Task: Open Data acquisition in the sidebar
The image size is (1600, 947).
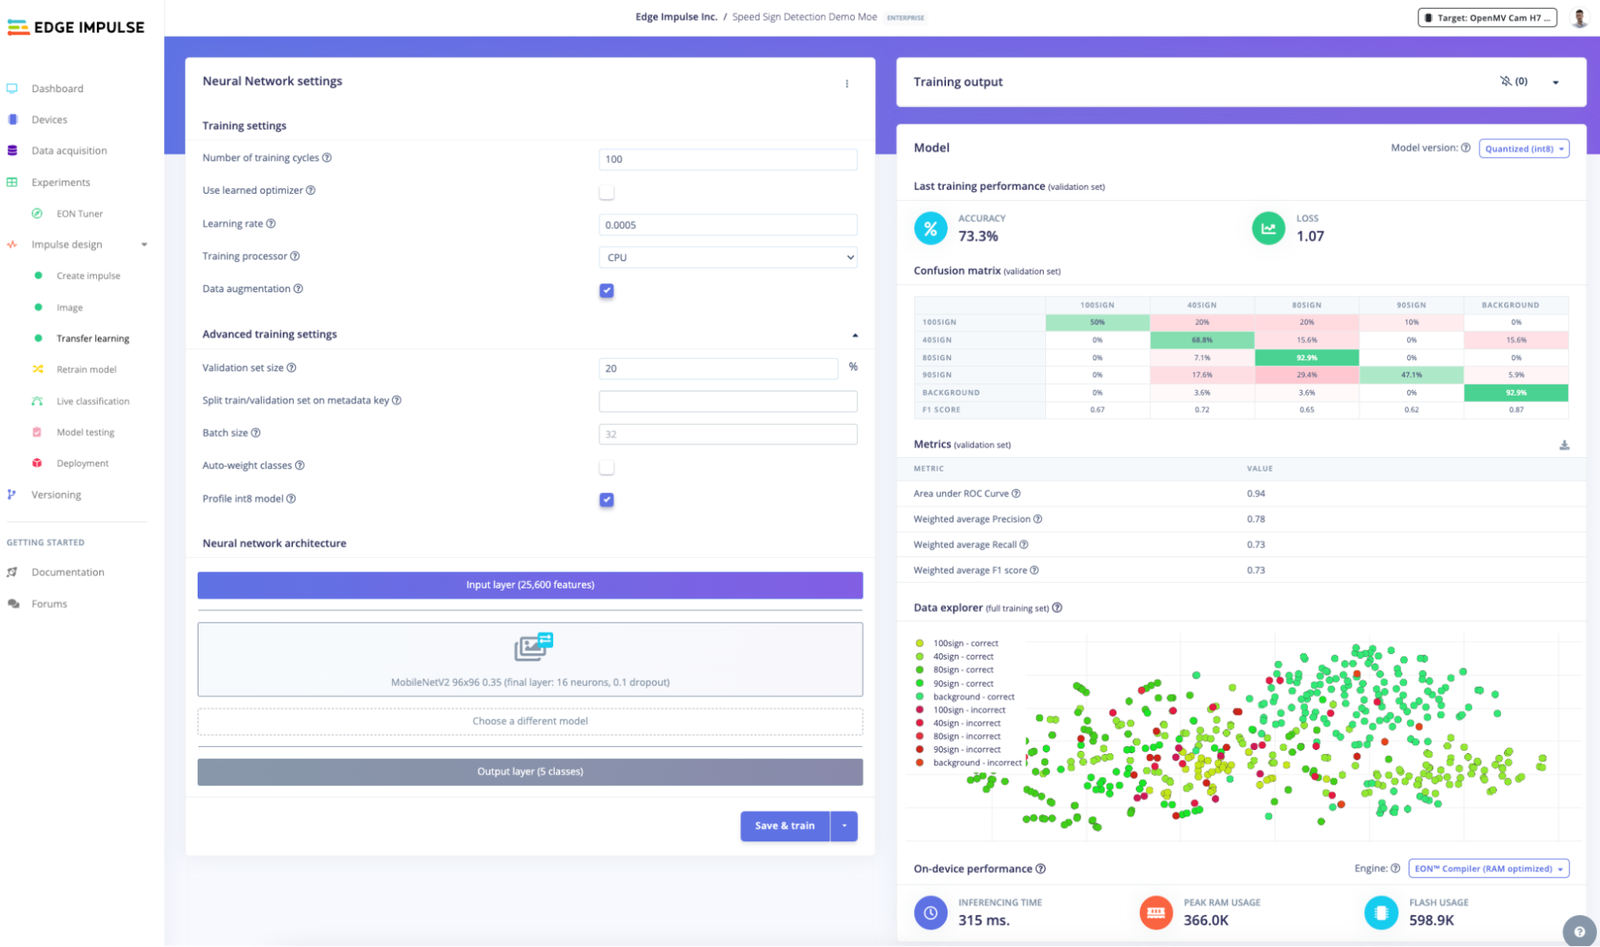Action: tap(69, 151)
